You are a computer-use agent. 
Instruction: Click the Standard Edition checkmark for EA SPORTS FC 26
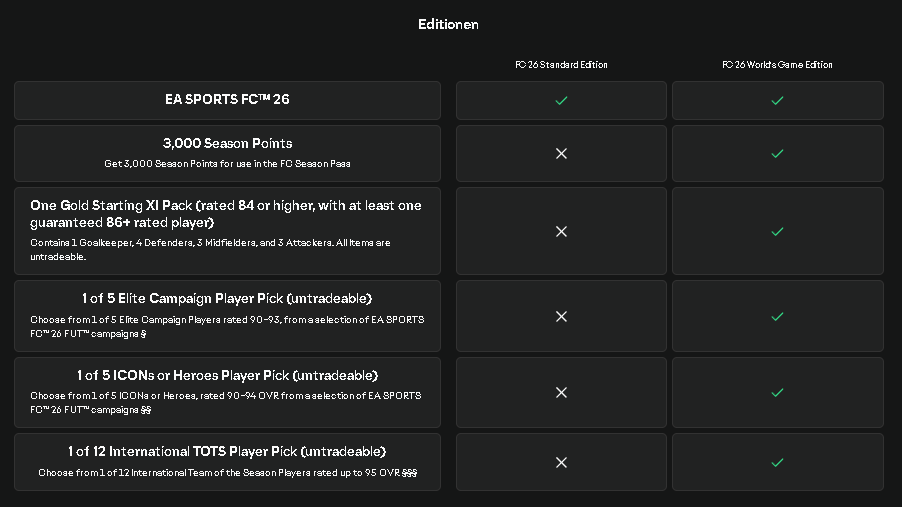(561, 101)
